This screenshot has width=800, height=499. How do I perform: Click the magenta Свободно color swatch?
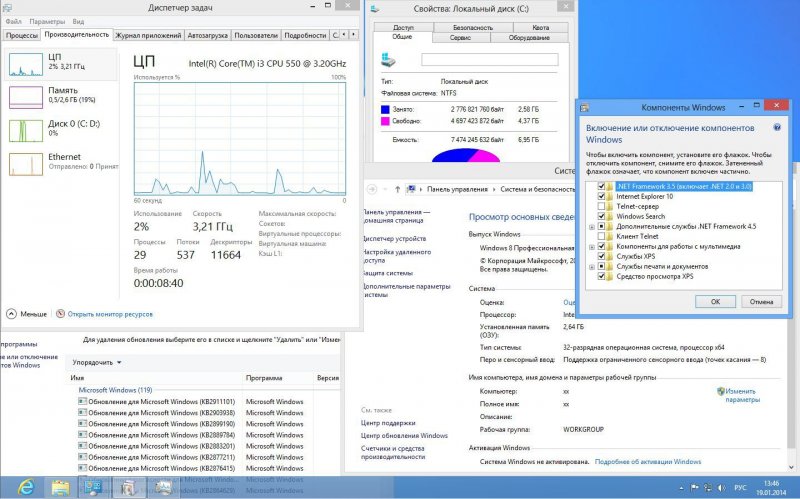tap(385, 121)
